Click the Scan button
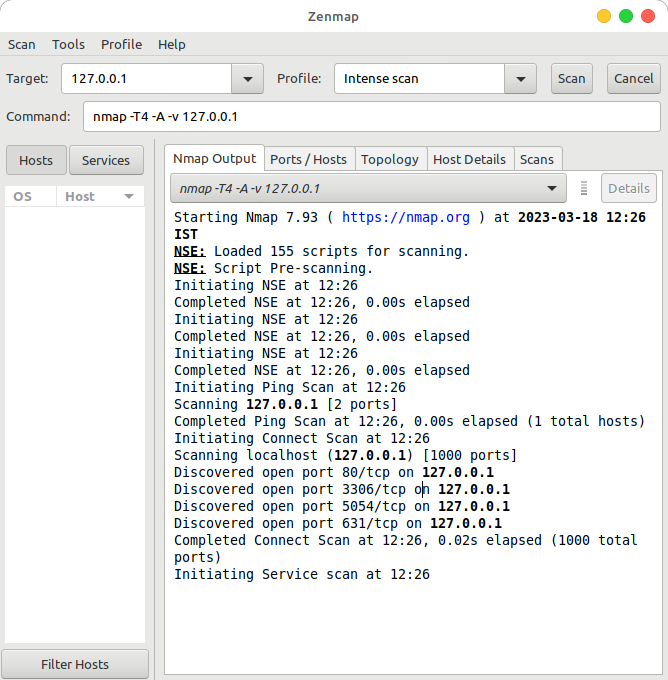Viewport: 668px width, 680px height. (x=571, y=79)
